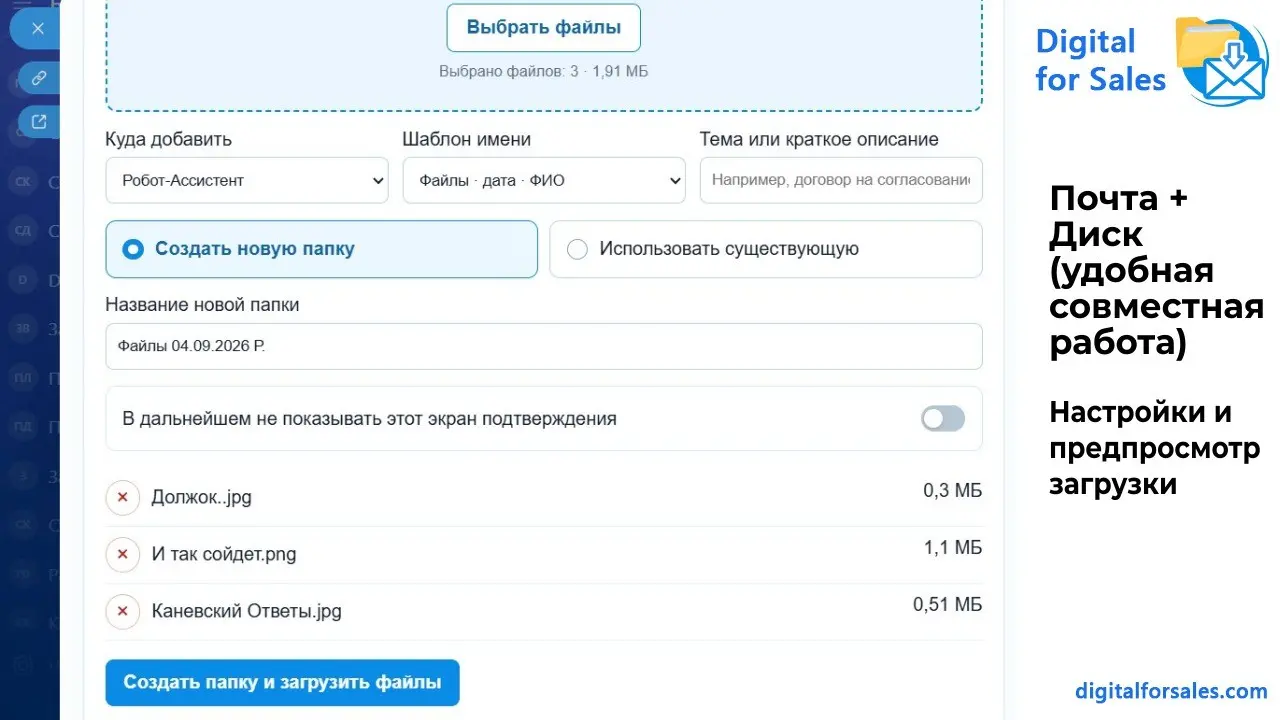
Task: Remove file Должок..jpg
Action: pyautogui.click(x=123, y=497)
